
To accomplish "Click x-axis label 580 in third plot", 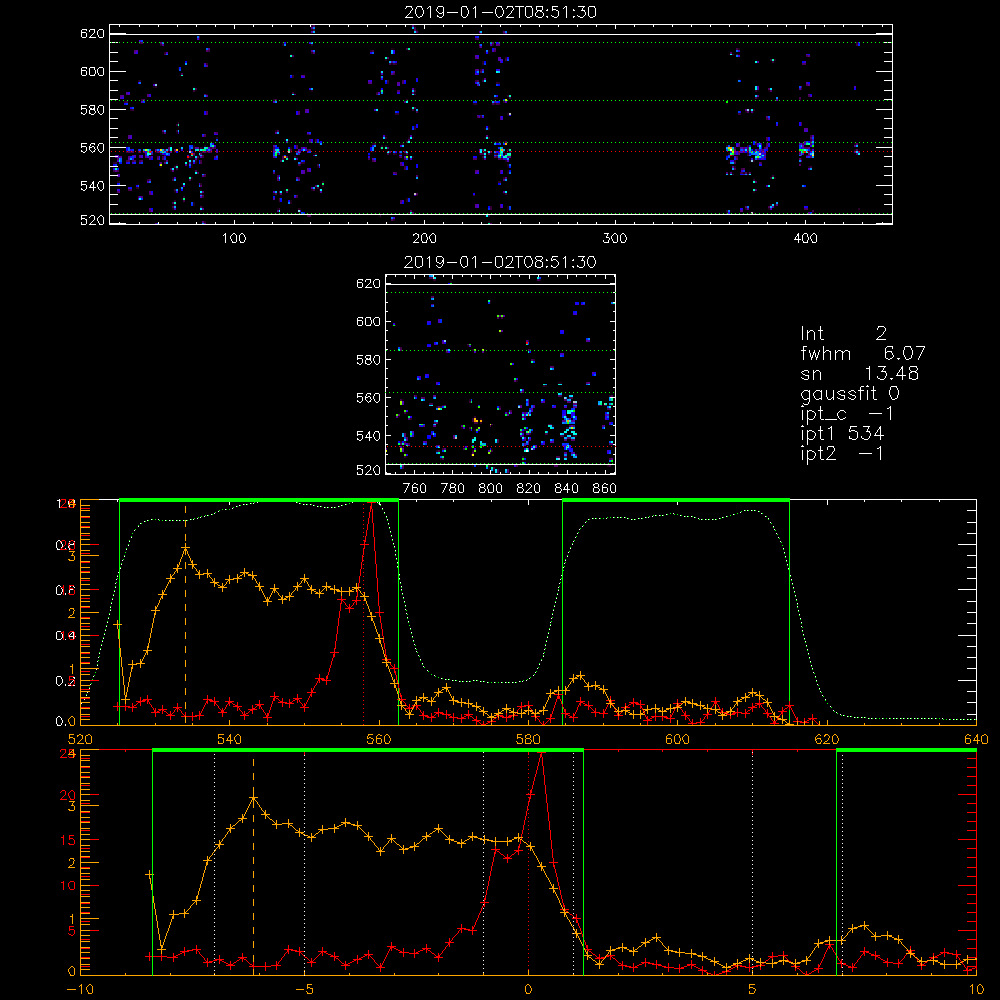I will (x=528, y=739).
